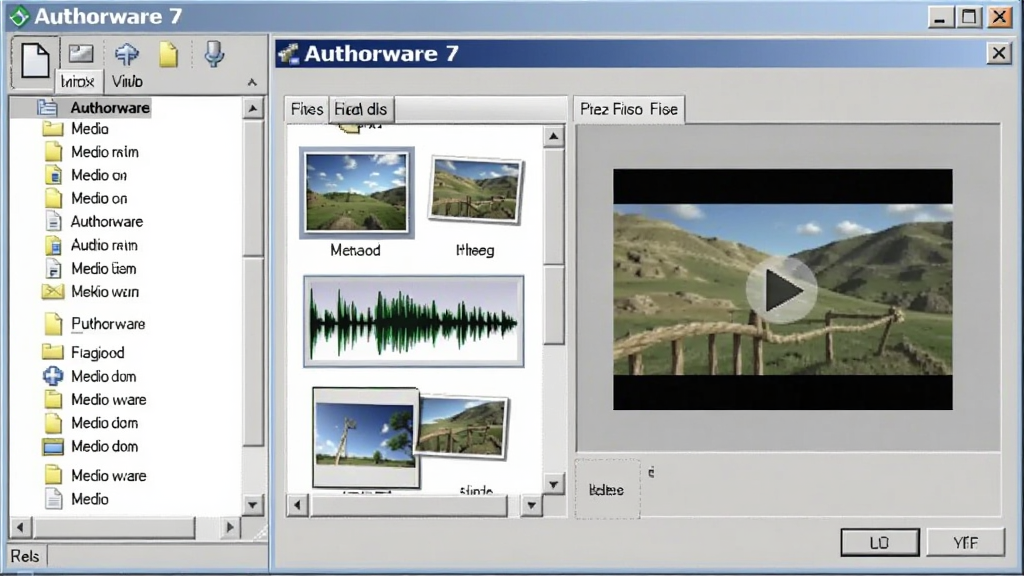Viewport: 1024px width, 576px height.
Task: Click the Medio raim file icon
Action: 53,152
